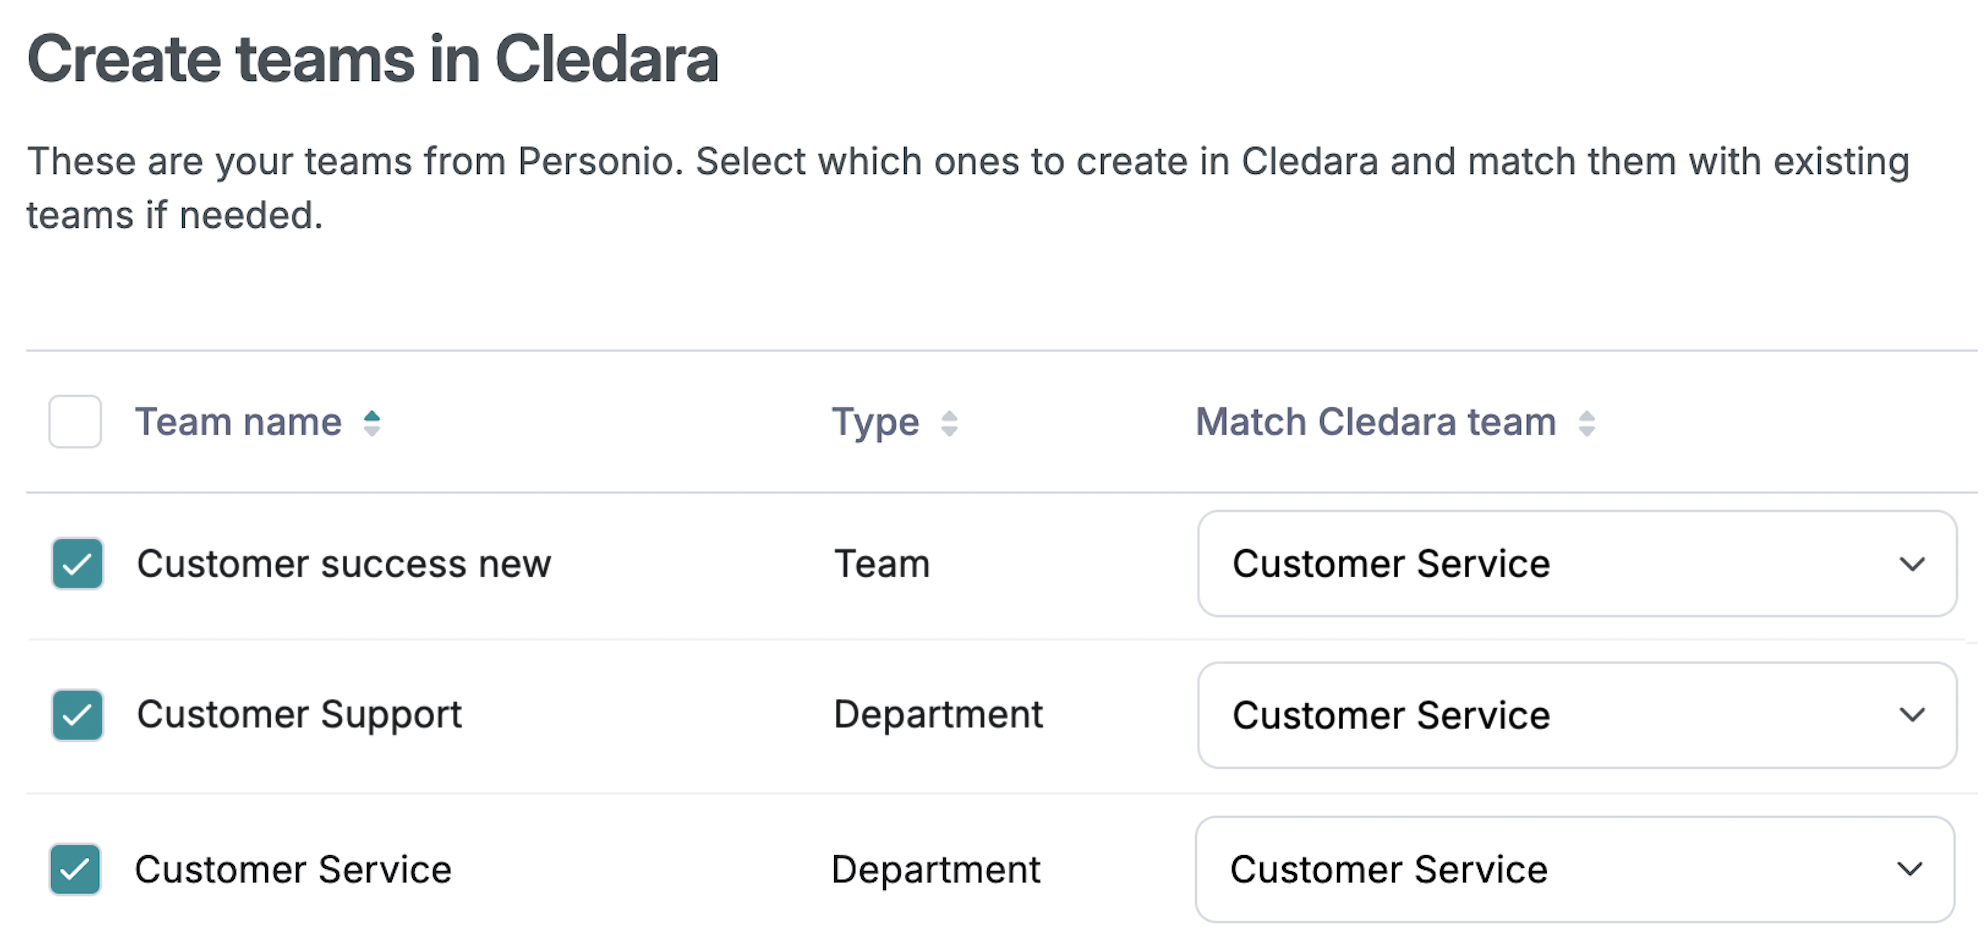Viewport: 1988px width, 942px height.
Task: Select the Department type label in Customer Support row
Action: [937, 716]
